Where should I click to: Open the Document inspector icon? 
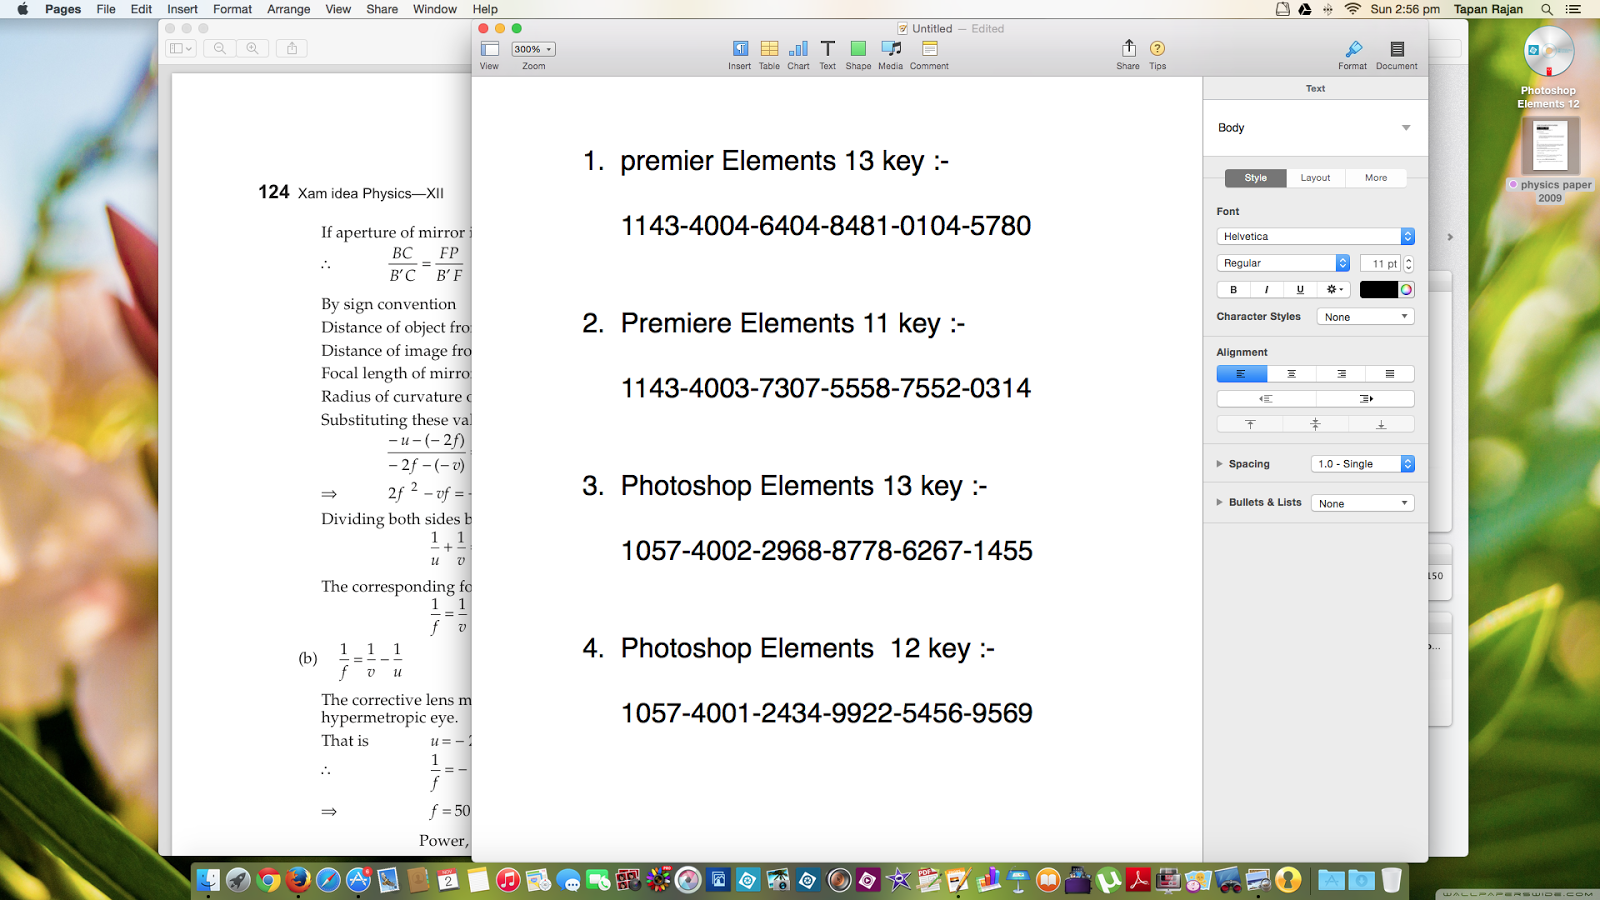[1397, 49]
